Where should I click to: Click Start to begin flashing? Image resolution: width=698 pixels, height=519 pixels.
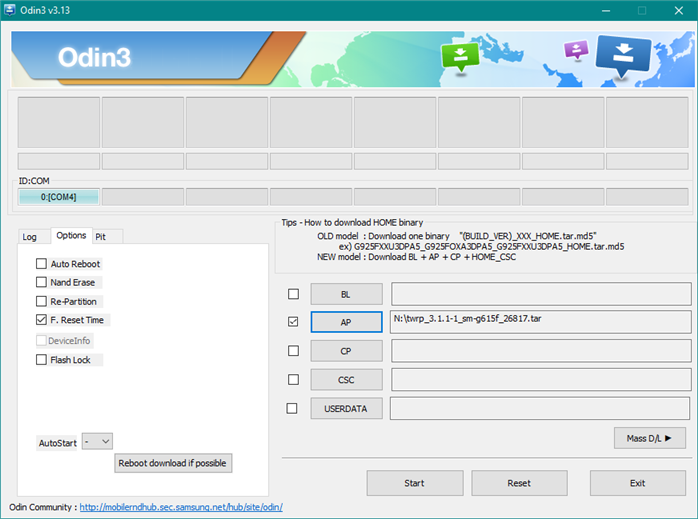point(415,483)
